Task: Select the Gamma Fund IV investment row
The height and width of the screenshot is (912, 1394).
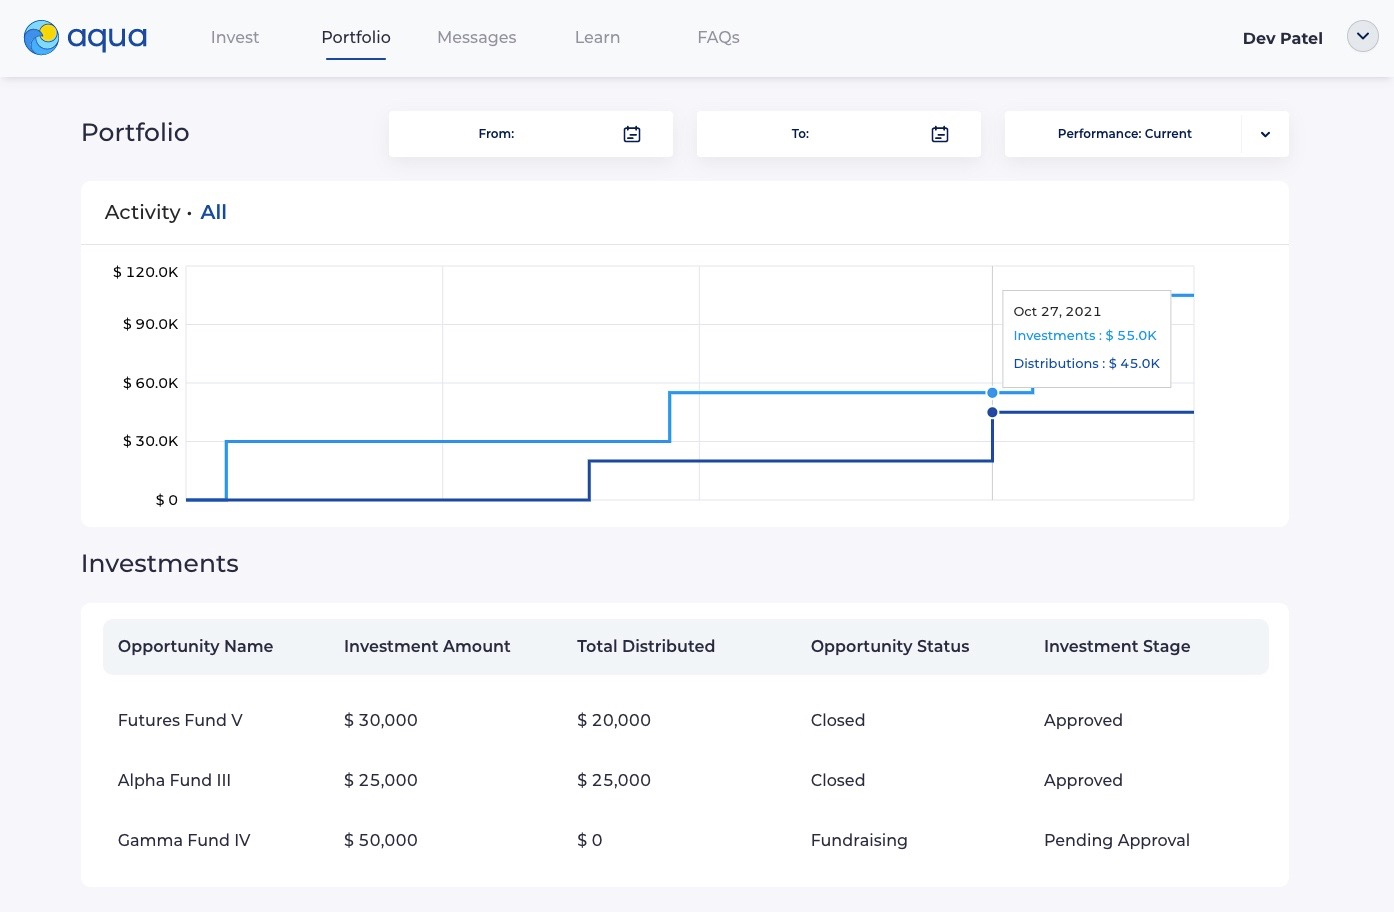Action: tap(184, 840)
